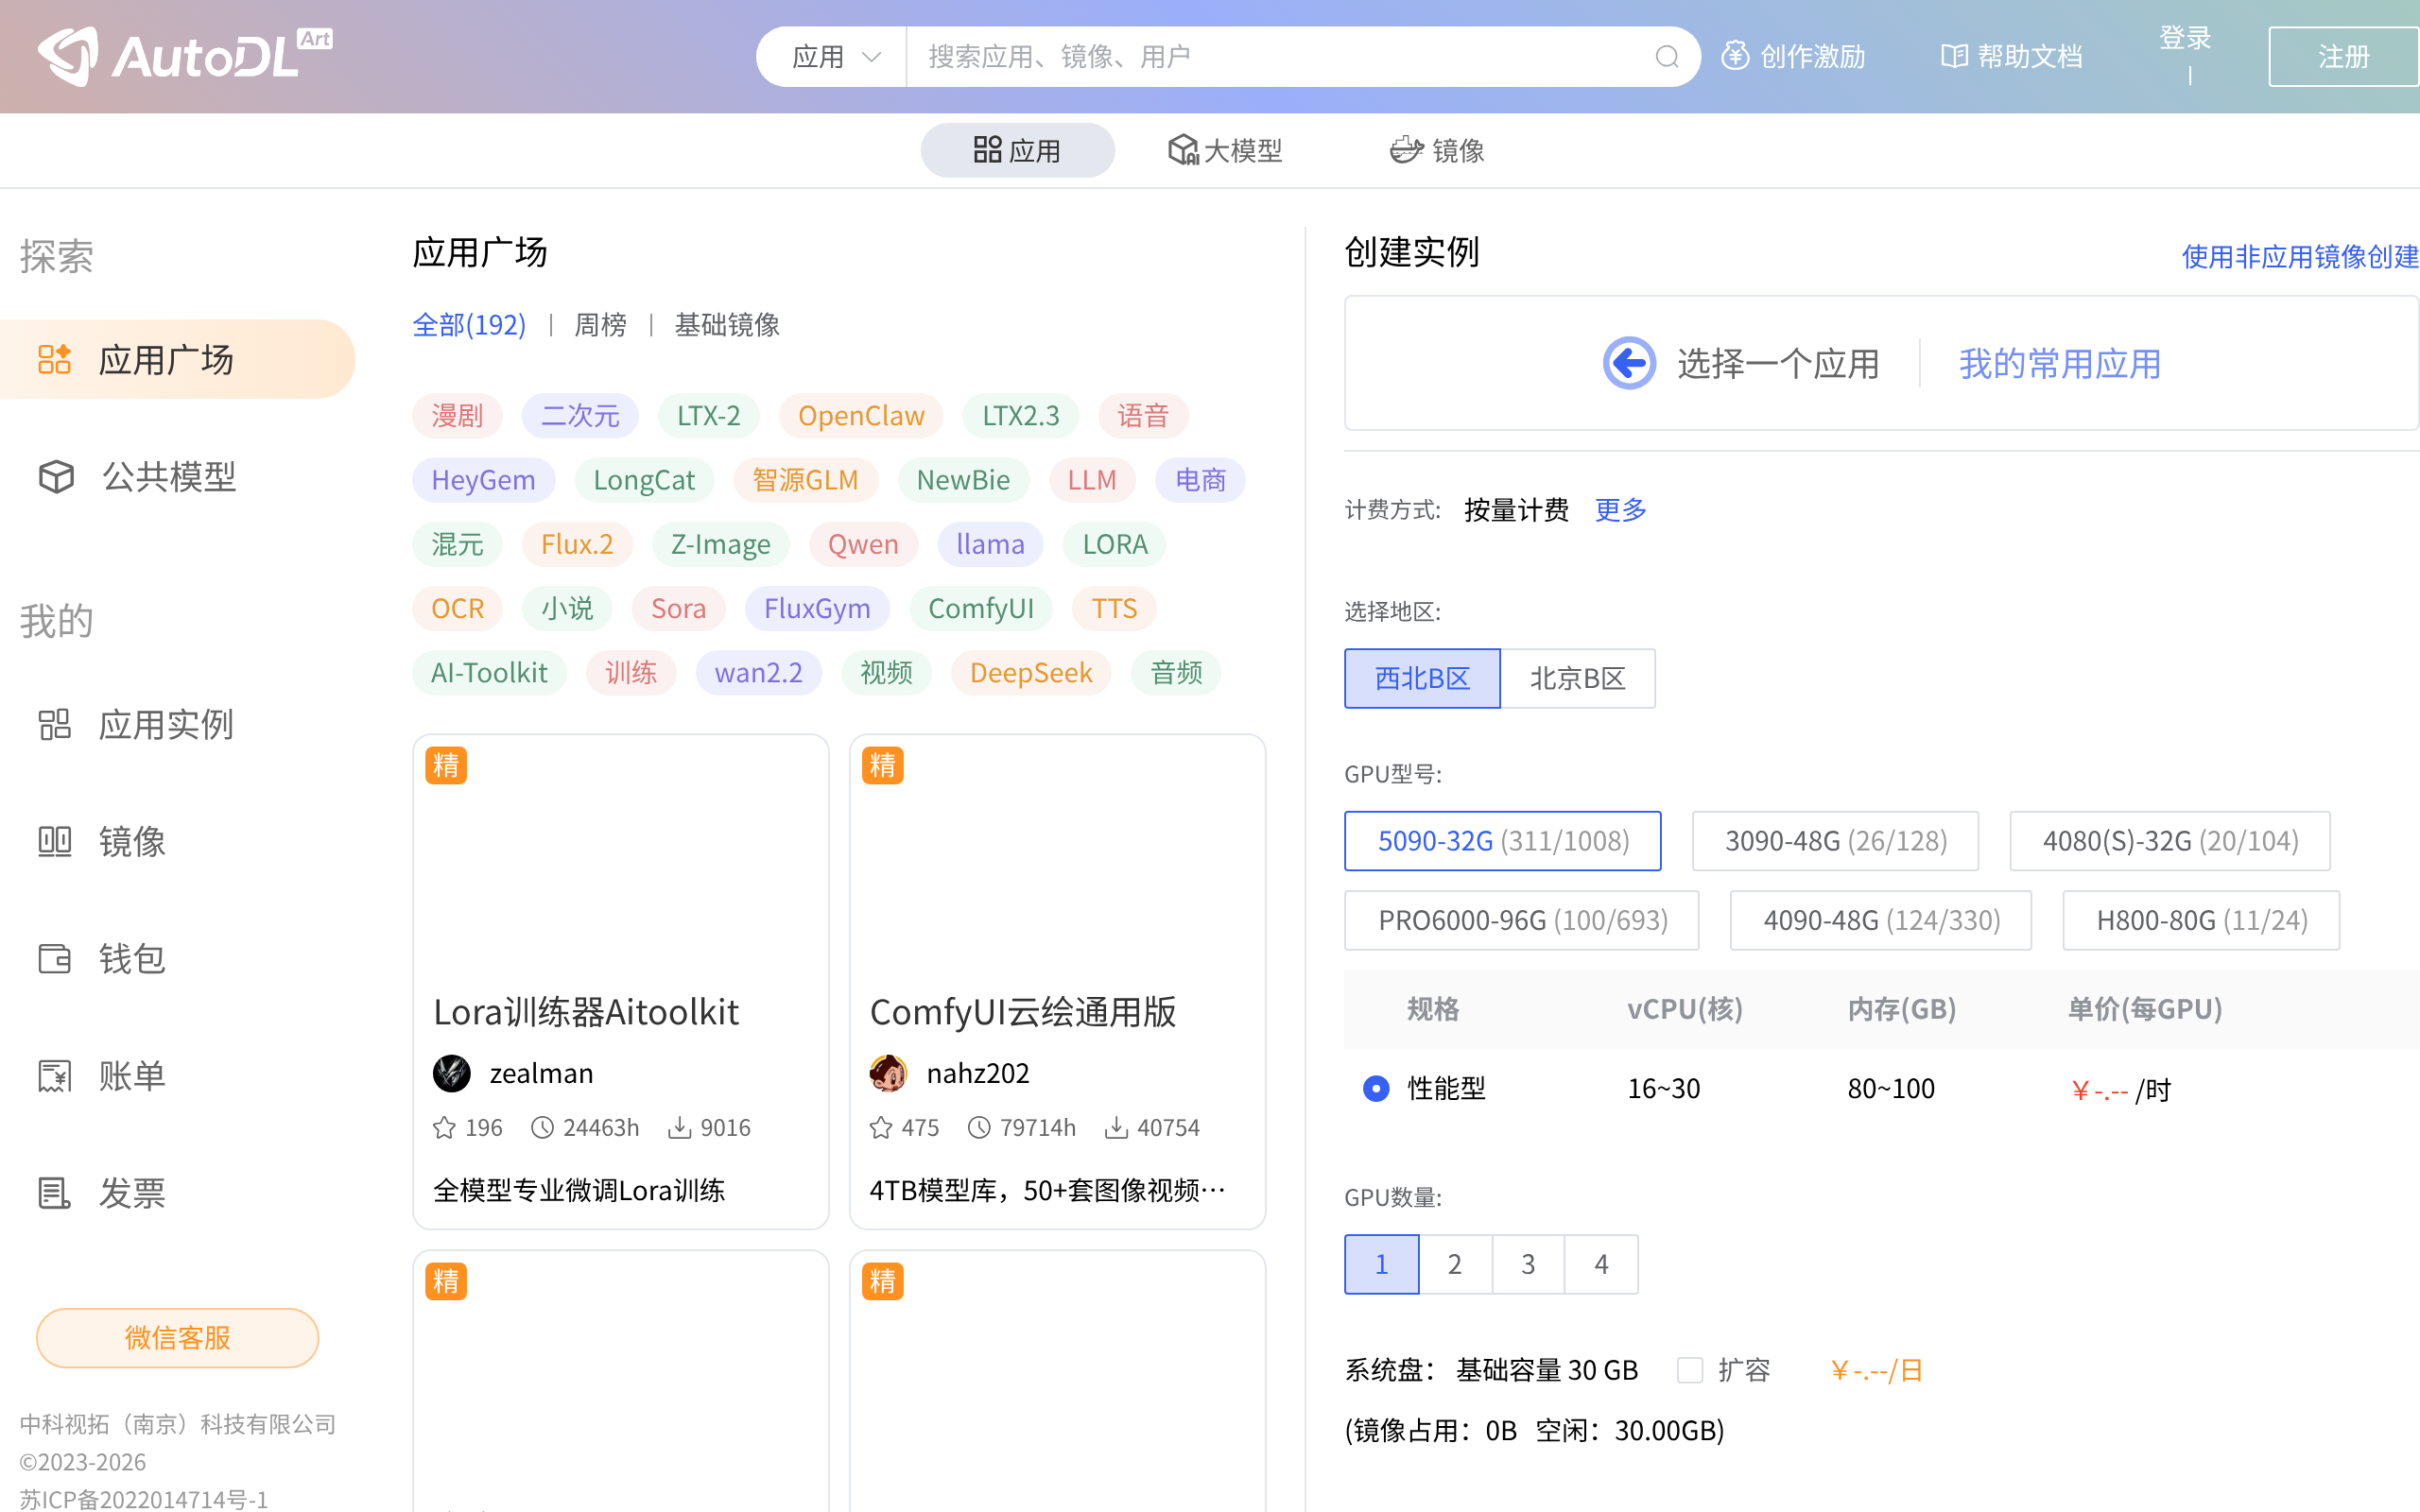Click the star icon on Lora训练器Aitoolkit card

[x=444, y=1128]
